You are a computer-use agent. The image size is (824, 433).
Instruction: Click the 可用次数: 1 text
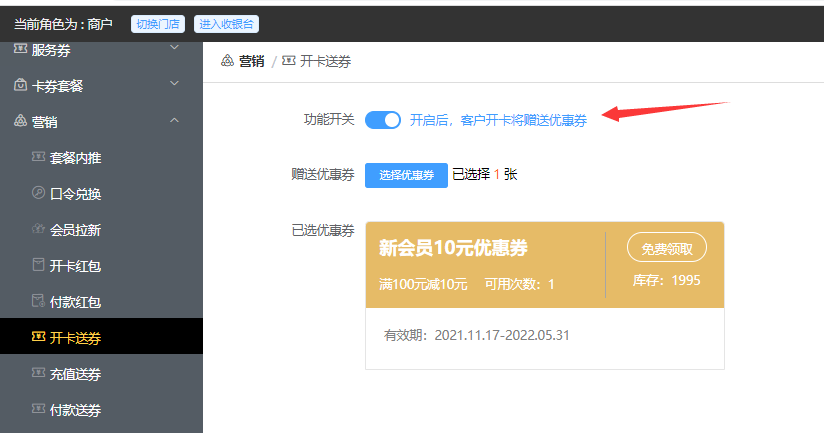pyautogui.click(x=519, y=284)
